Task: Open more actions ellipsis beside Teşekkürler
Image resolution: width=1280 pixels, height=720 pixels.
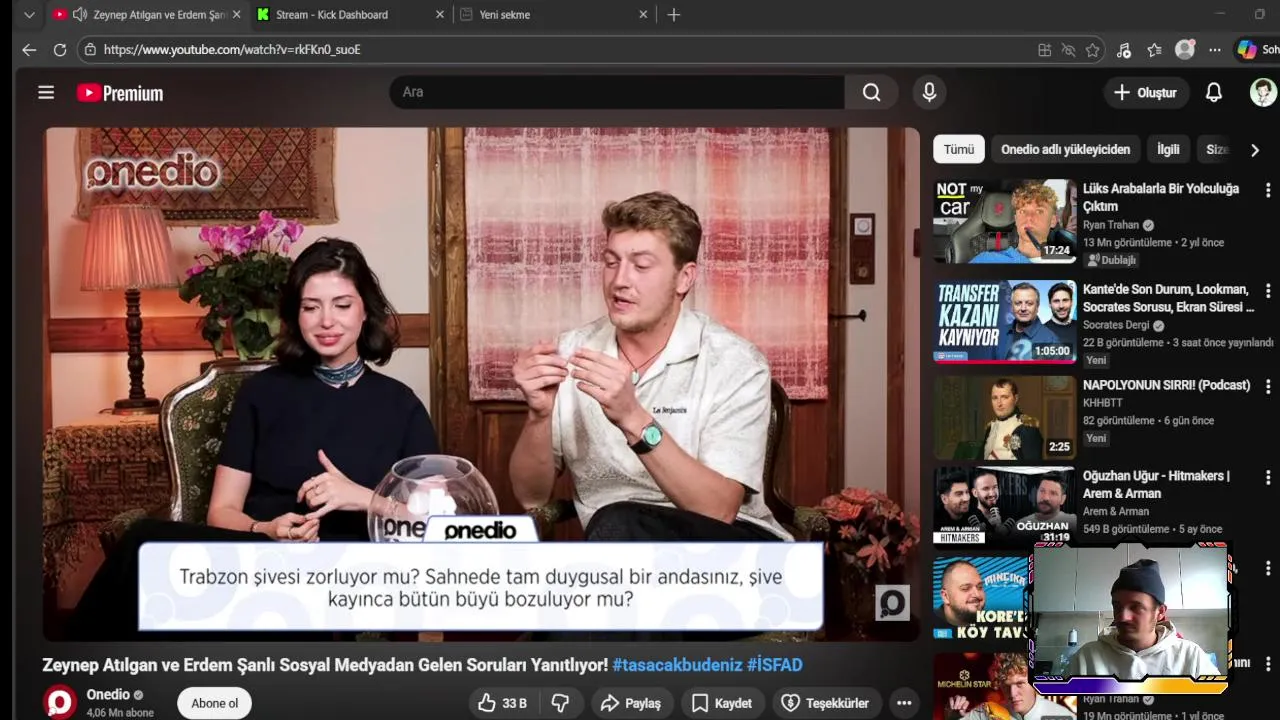Action: point(904,703)
